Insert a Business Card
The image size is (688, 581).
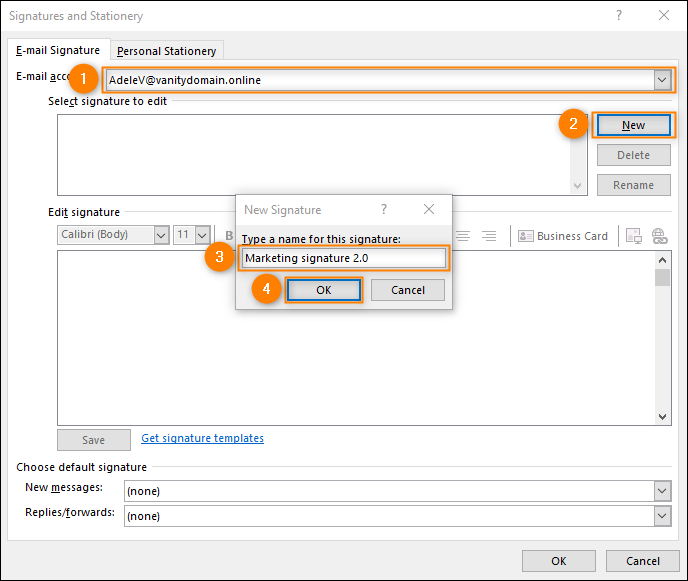[563, 236]
